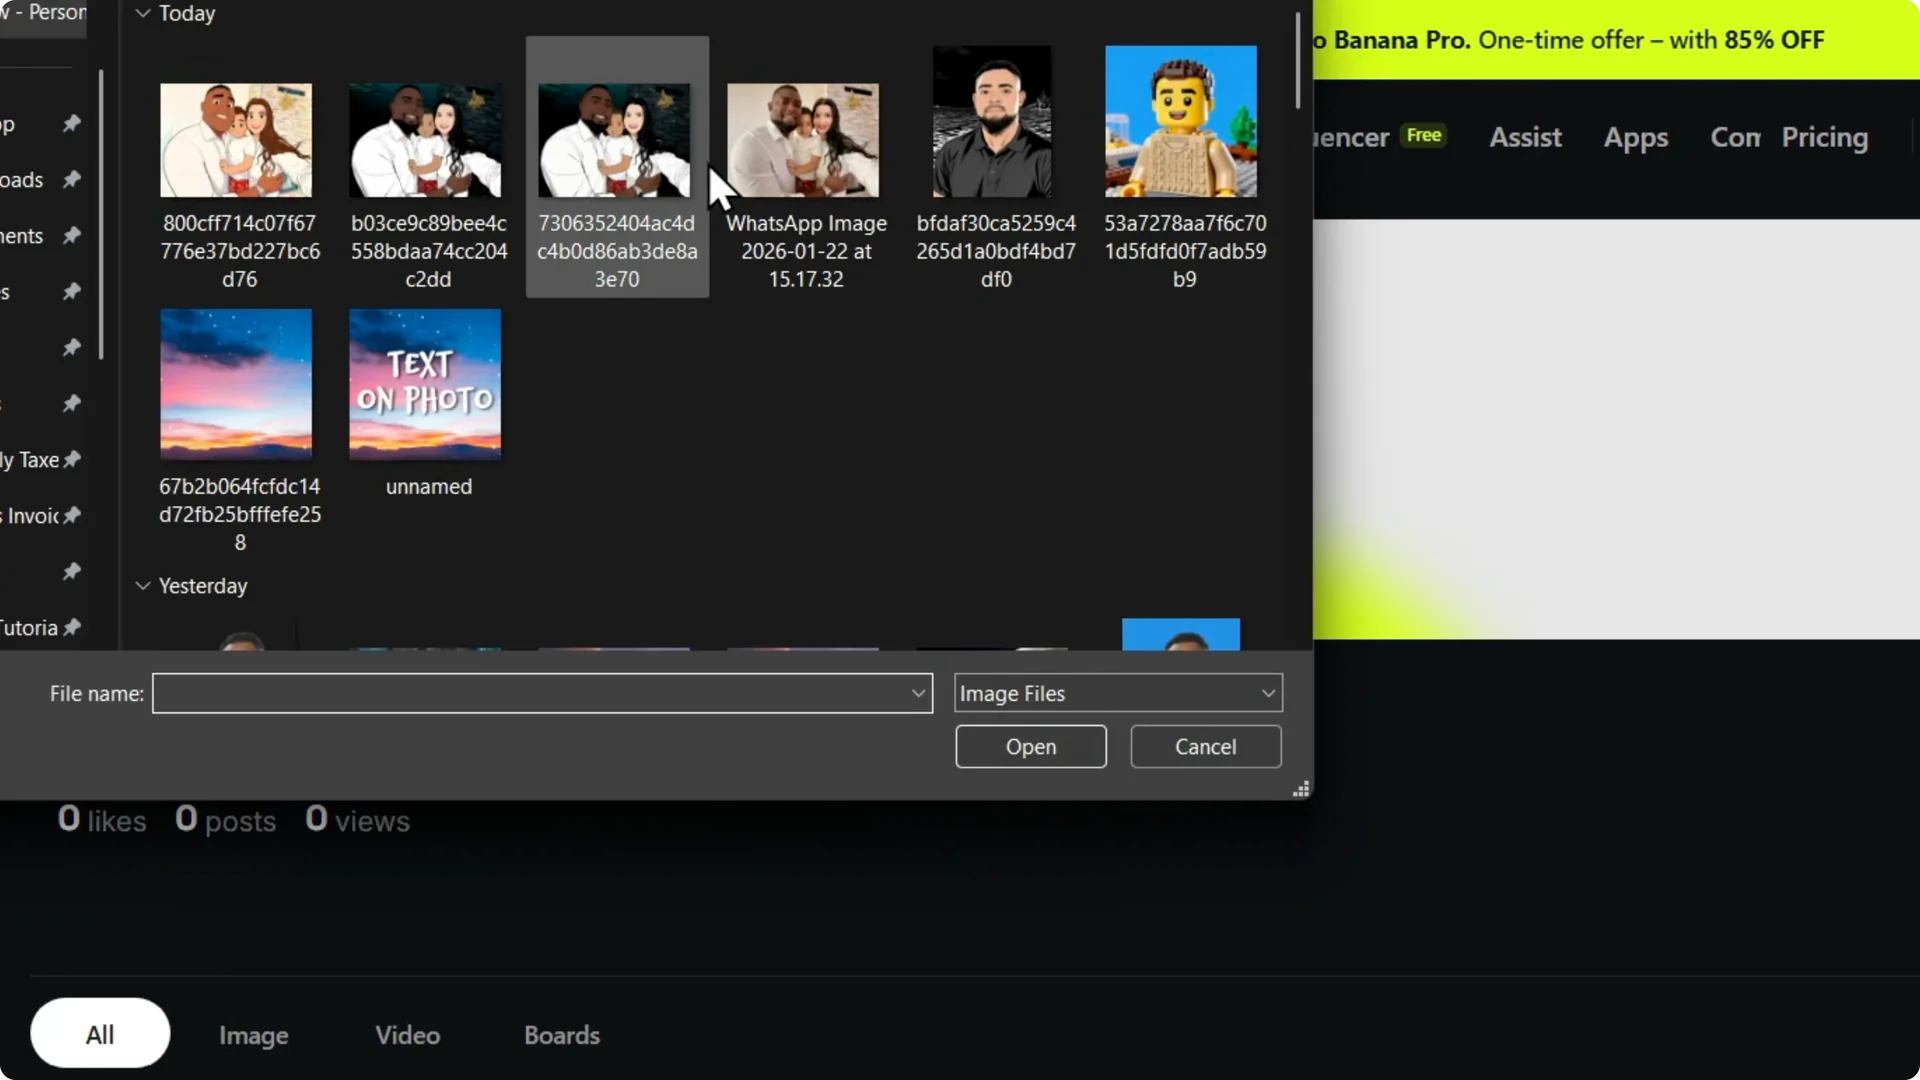Viewport: 1920px width, 1080px height.
Task: Enable the Boards filter
Action: click(562, 1035)
